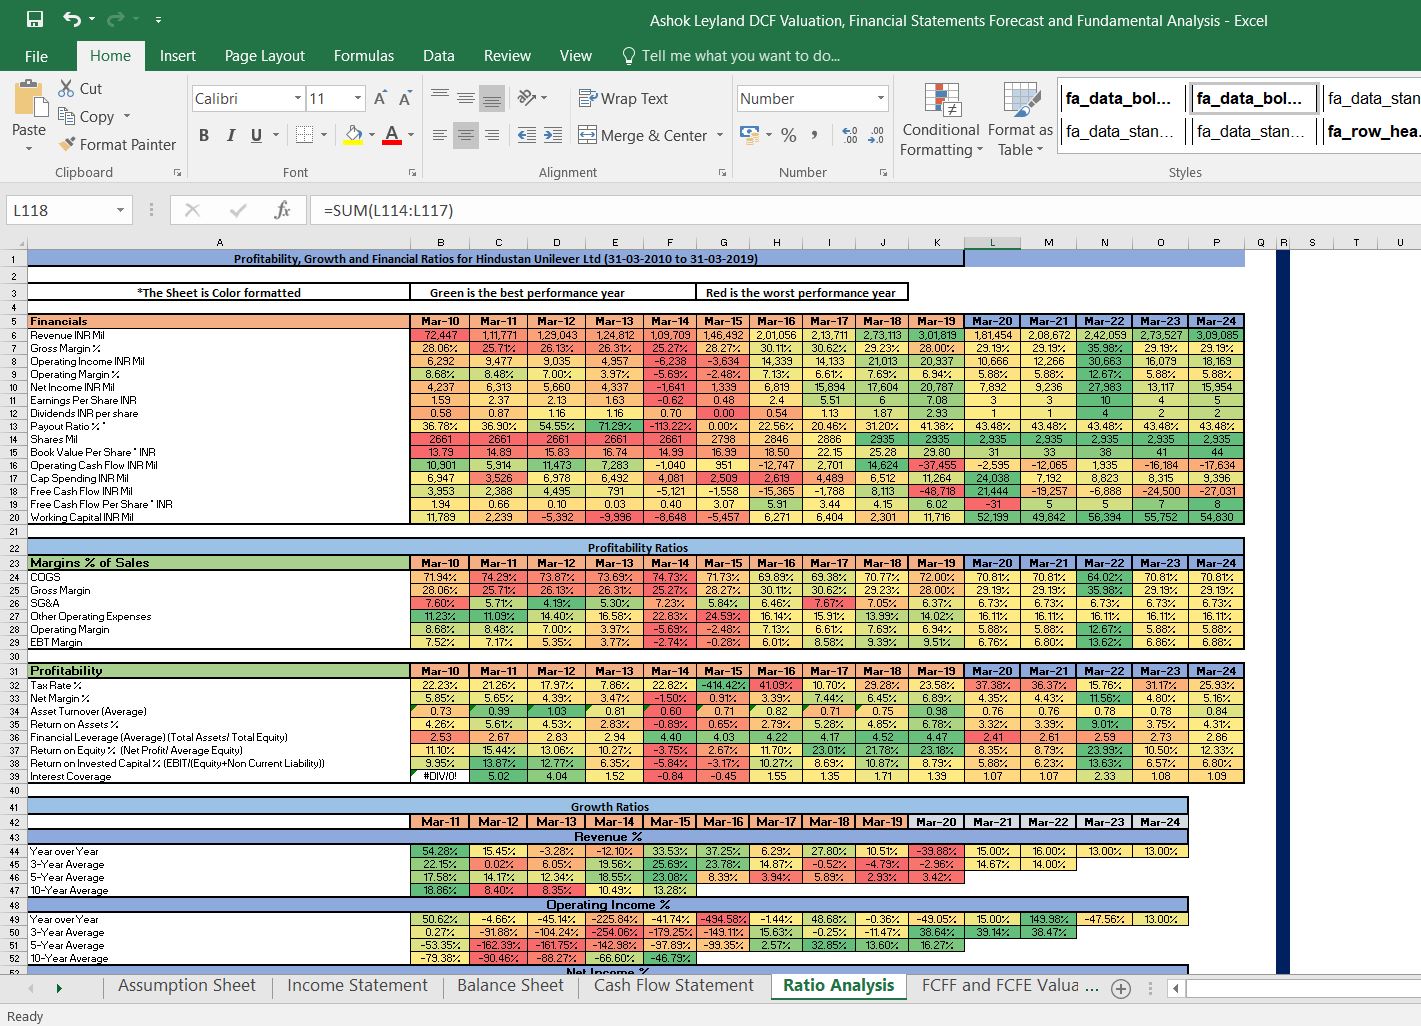Open the Assumption Sheet tab
1421x1026 pixels.
click(187, 986)
